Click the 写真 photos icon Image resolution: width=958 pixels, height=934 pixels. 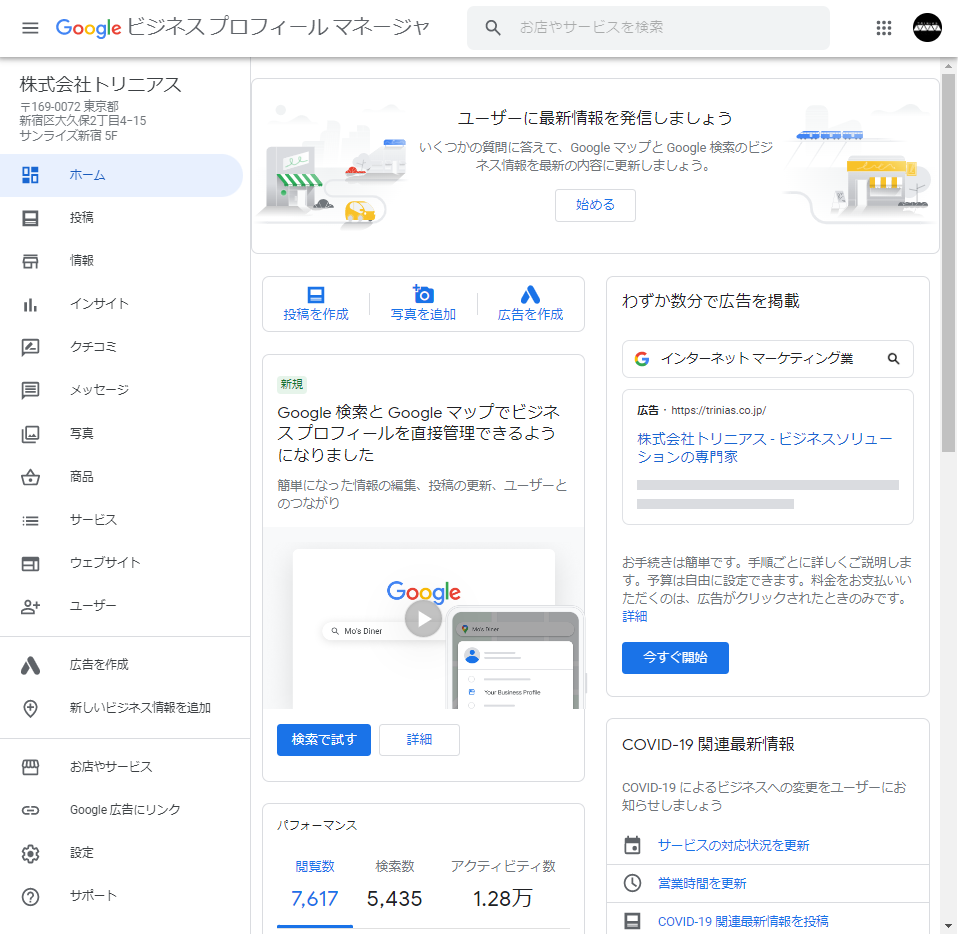tap(31, 434)
